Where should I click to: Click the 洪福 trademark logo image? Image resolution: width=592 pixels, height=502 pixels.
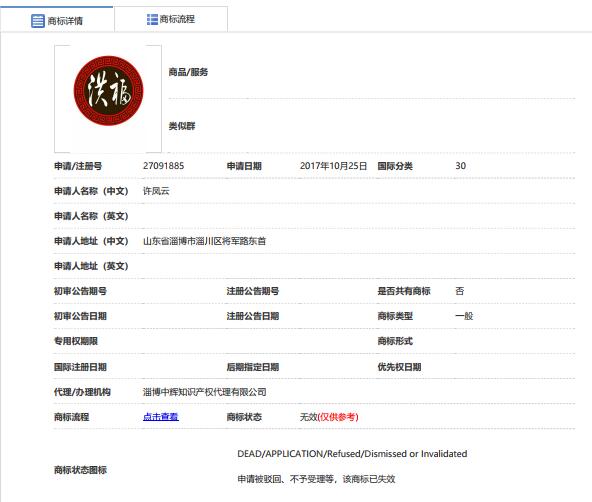[x=108, y=91]
